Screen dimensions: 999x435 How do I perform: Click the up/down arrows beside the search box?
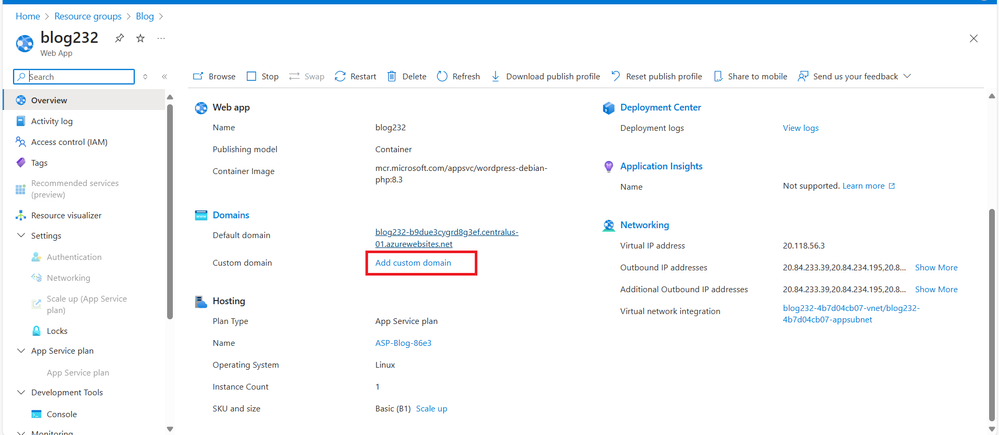(145, 76)
